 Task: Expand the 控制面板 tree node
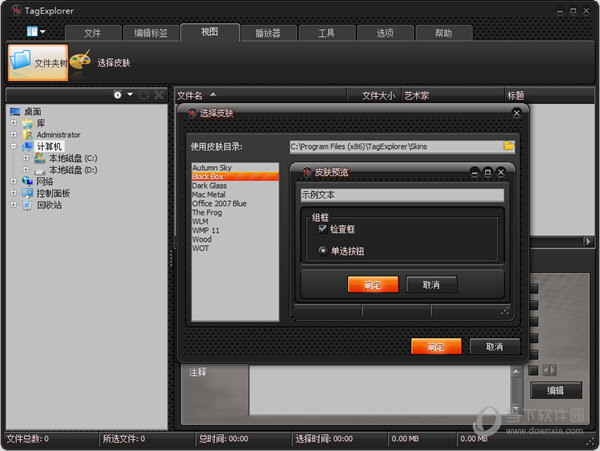[x=13, y=193]
